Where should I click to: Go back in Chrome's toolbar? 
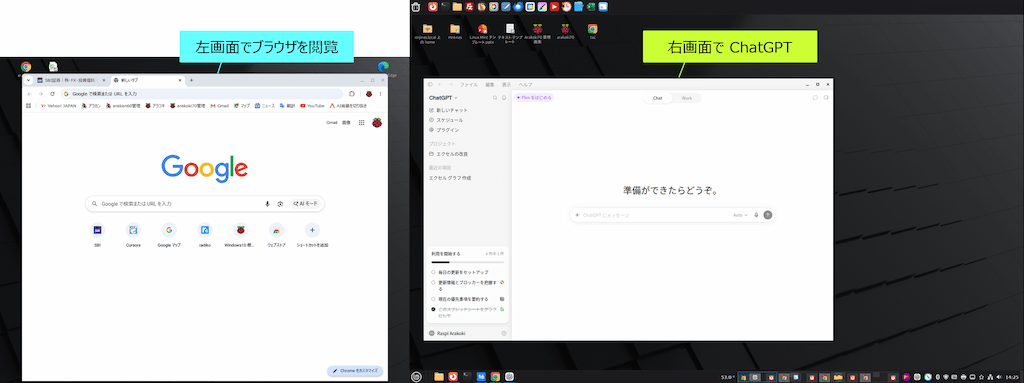(x=29, y=94)
